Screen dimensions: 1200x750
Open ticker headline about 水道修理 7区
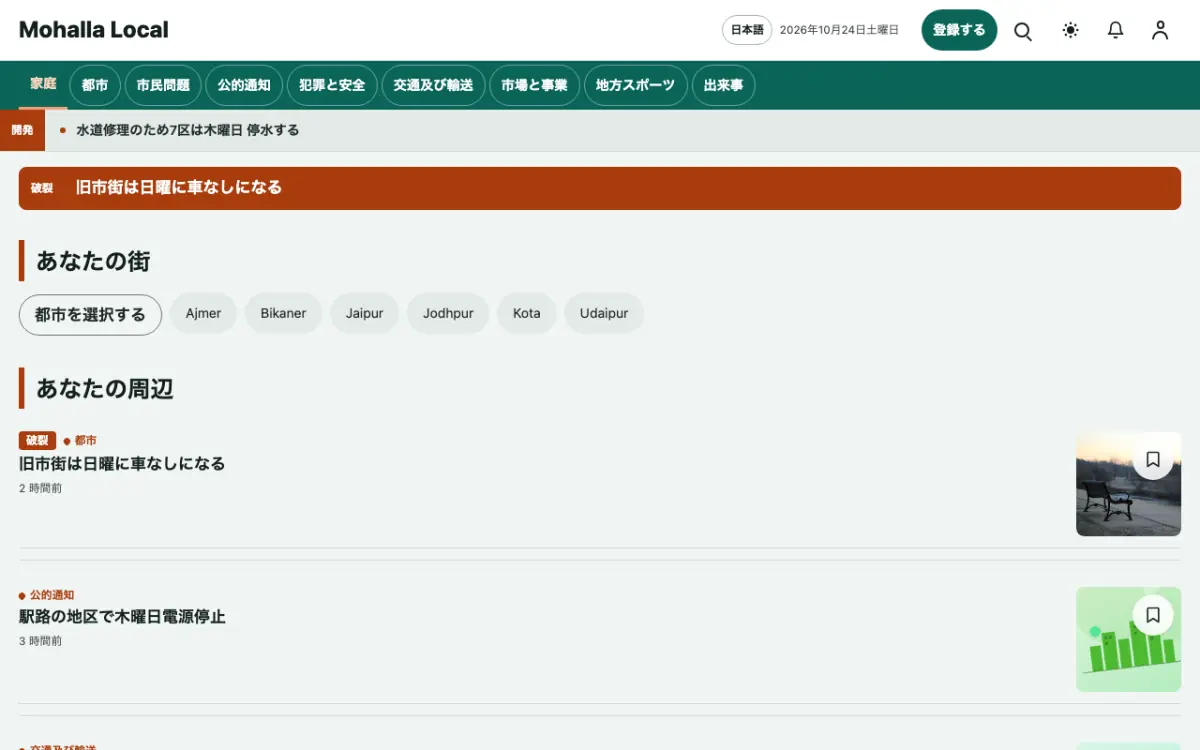pyautogui.click(x=187, y=130)
